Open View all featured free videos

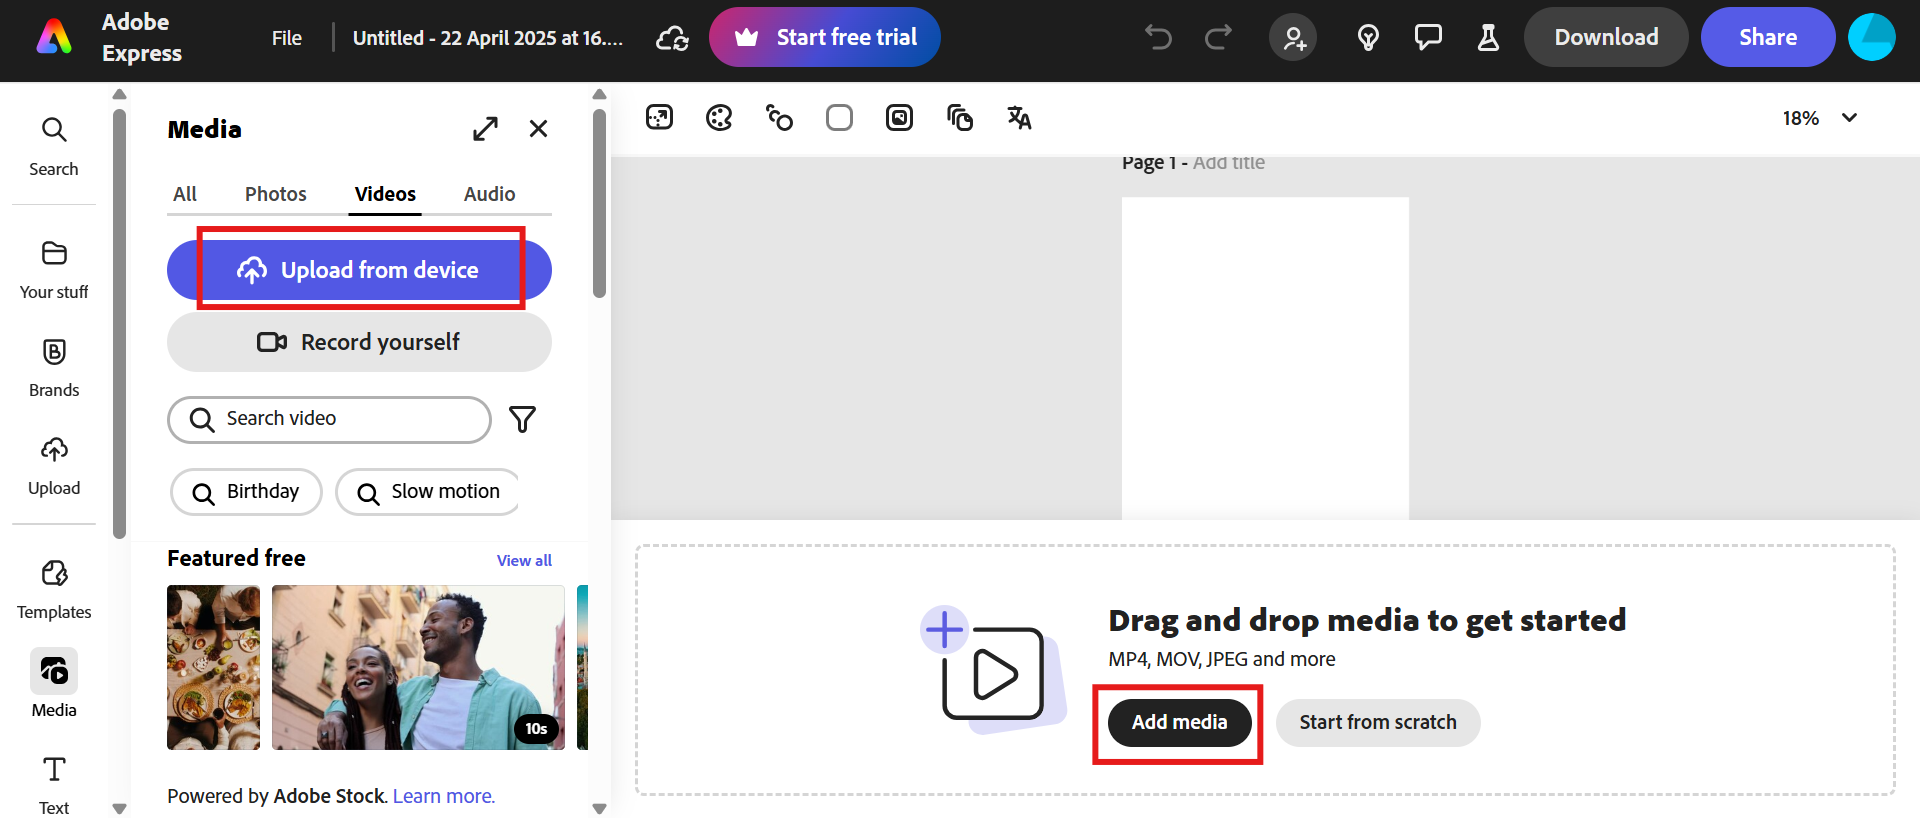(x=524, y=560)
